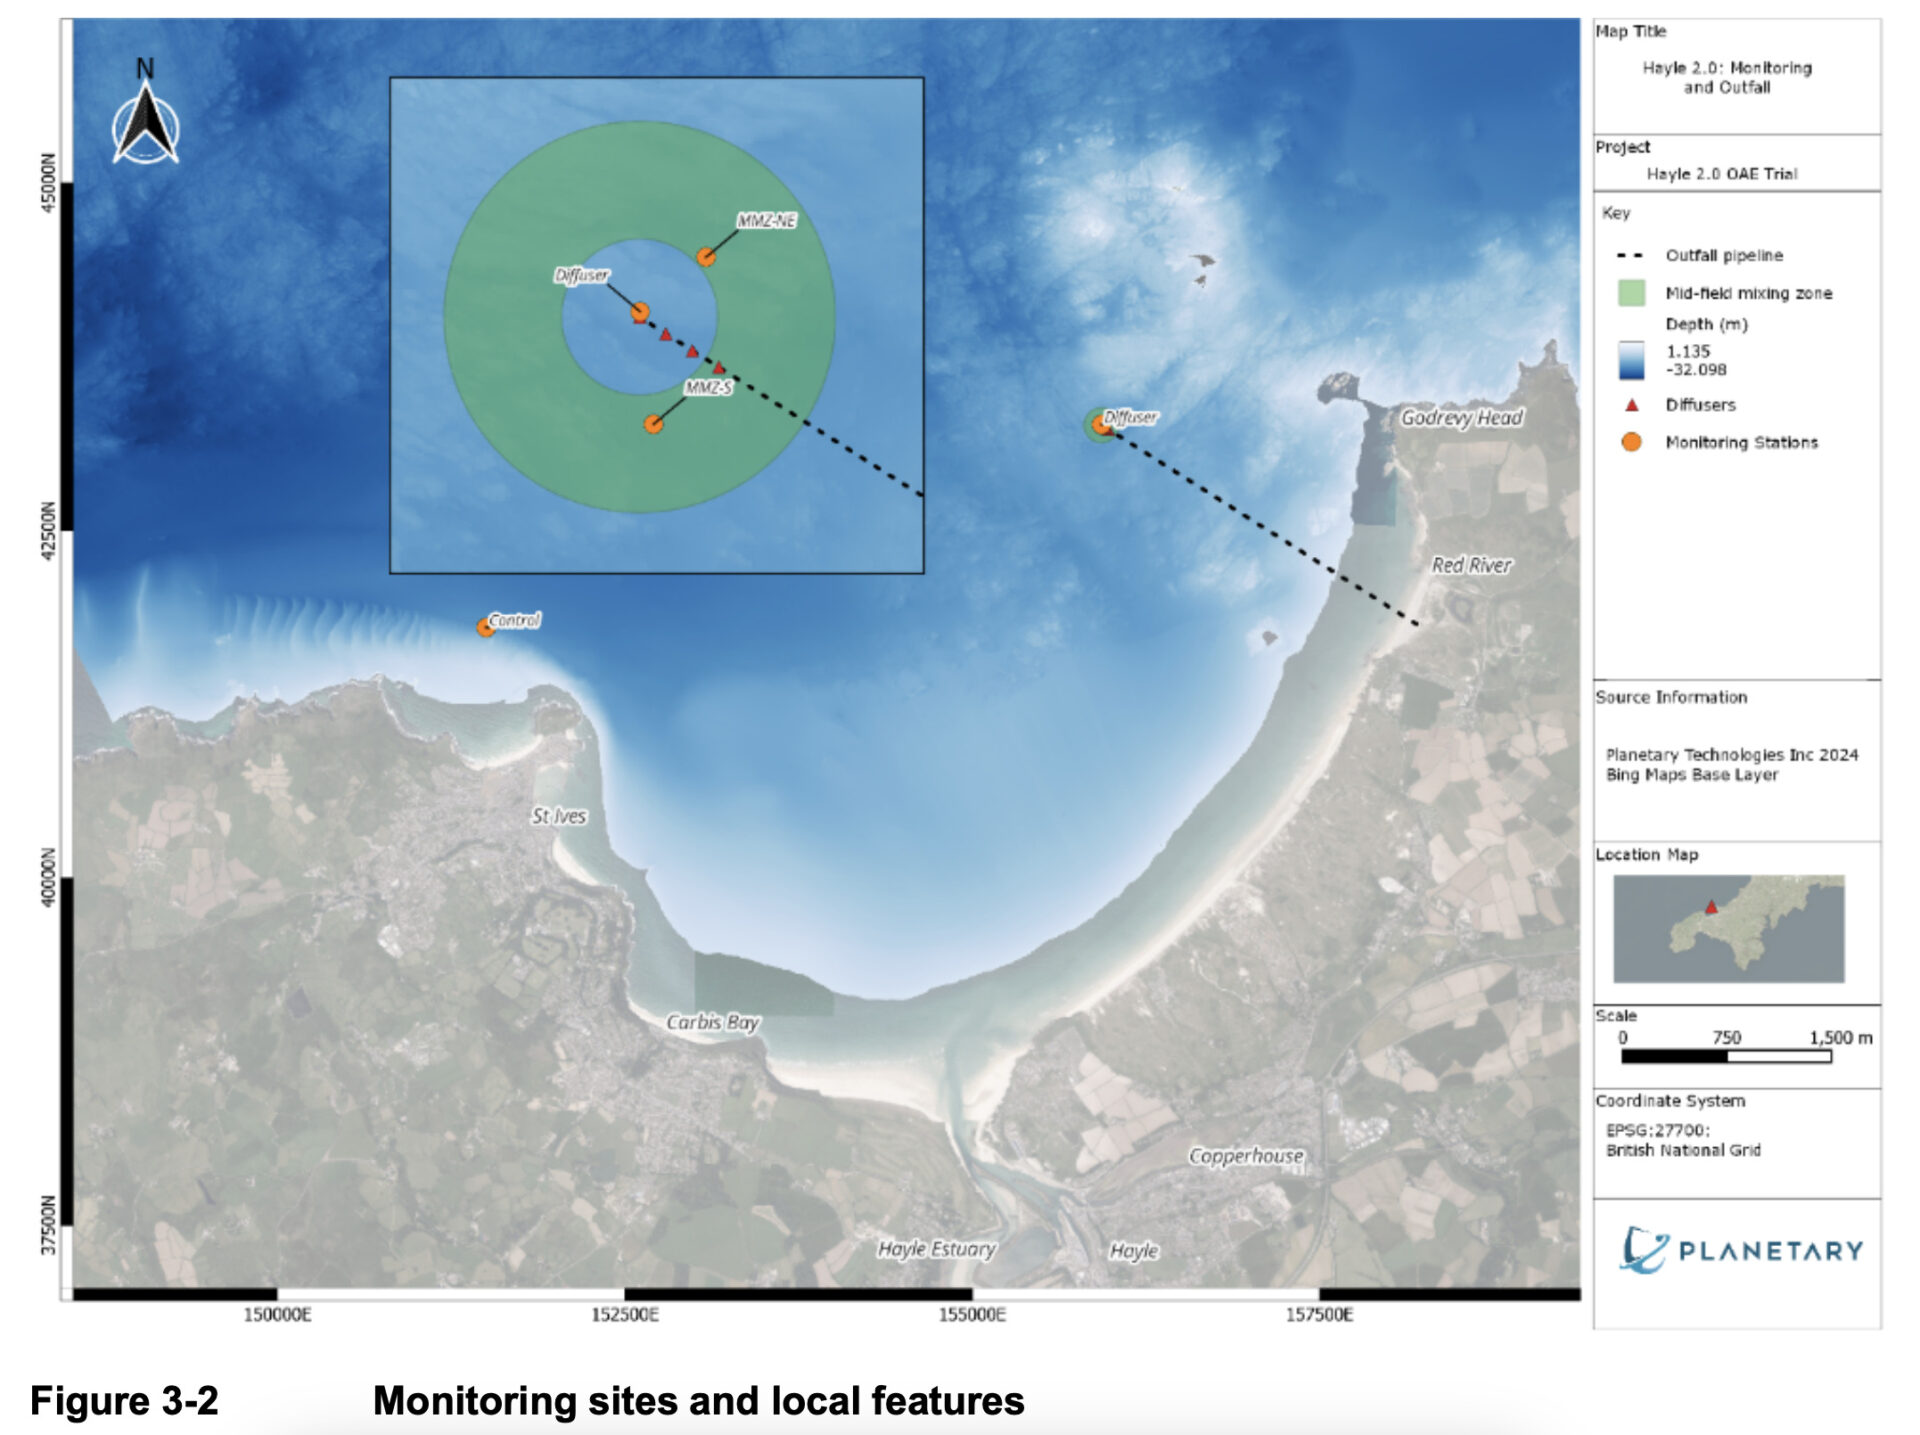Click the Copperhouse place label
1920x1435 pixels.
coord(1246,1156)
